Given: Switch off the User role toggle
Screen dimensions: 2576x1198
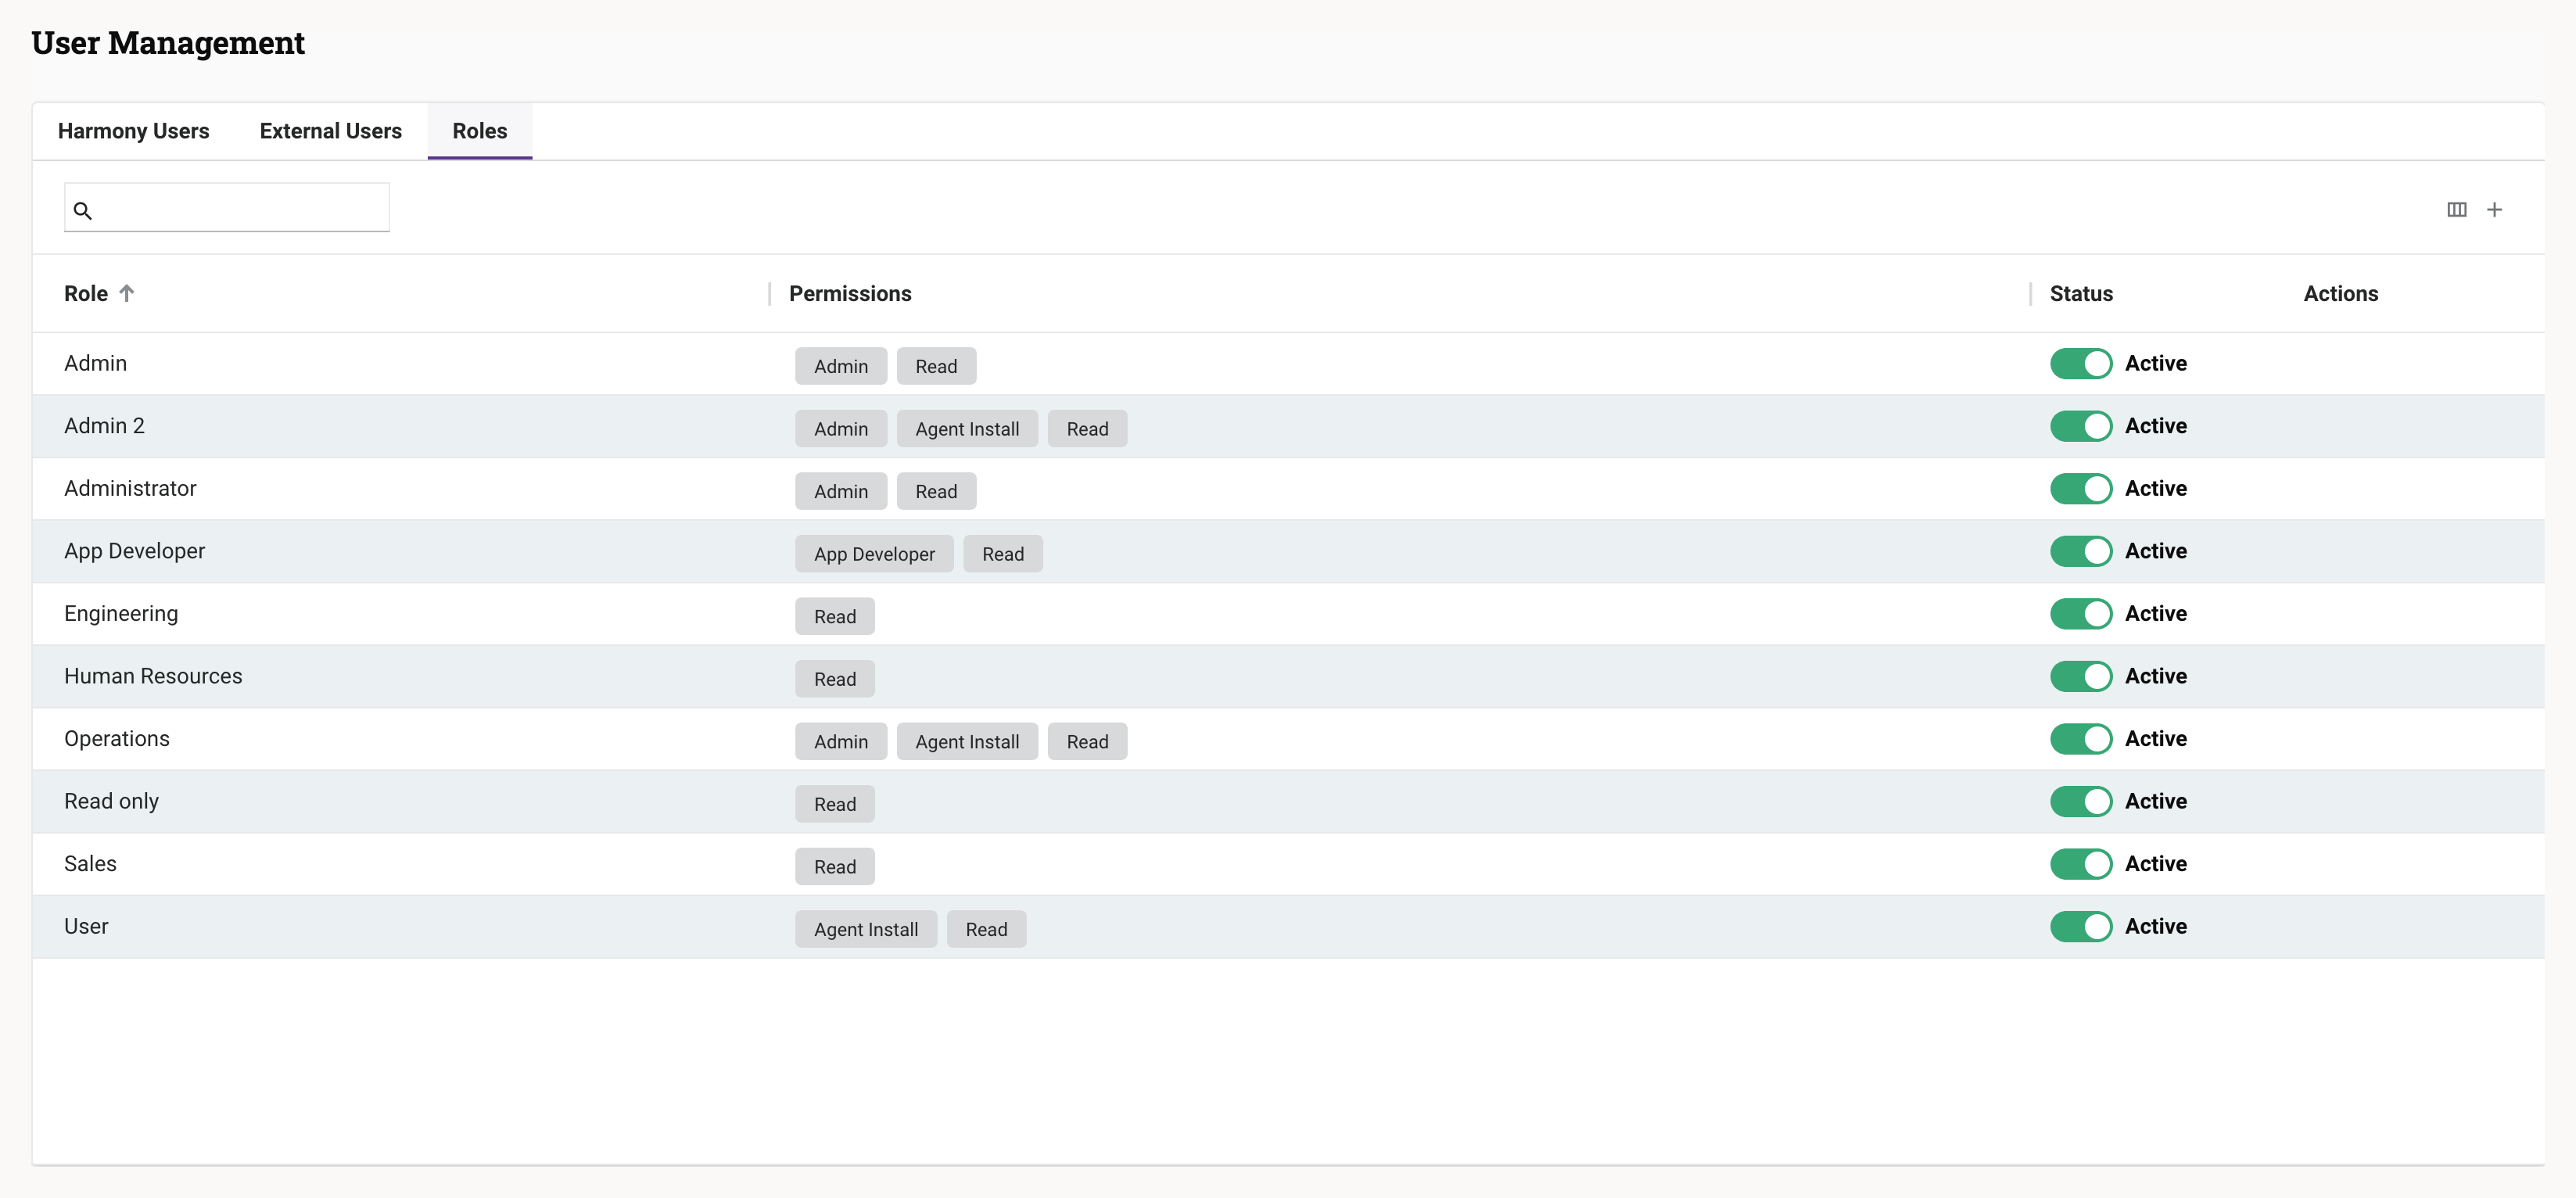Looking at the screenshot, I should point(2080,926).
